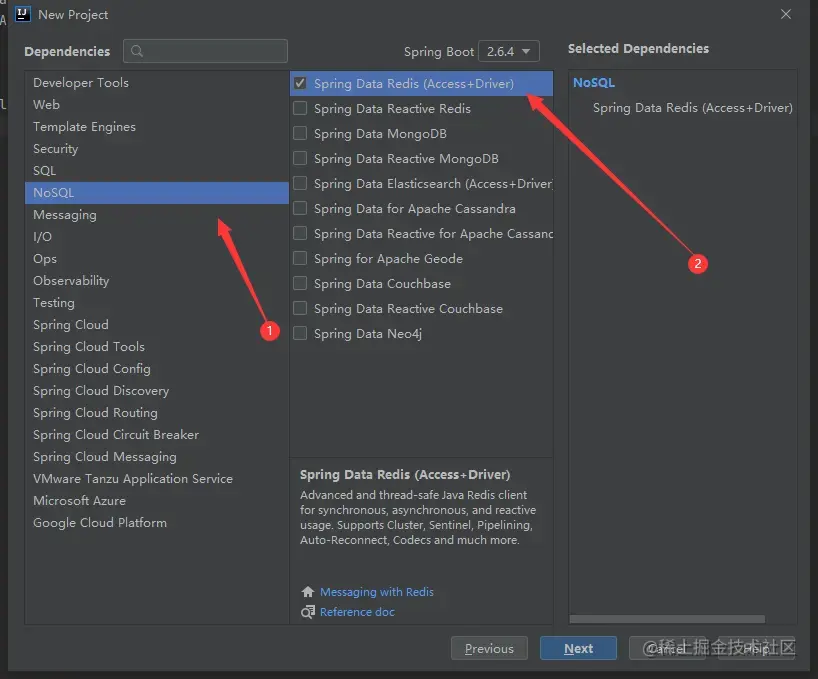This screenshot has width=818, height=679.
Task: Open the Messaging category
Action: click(x=157, y=215)
